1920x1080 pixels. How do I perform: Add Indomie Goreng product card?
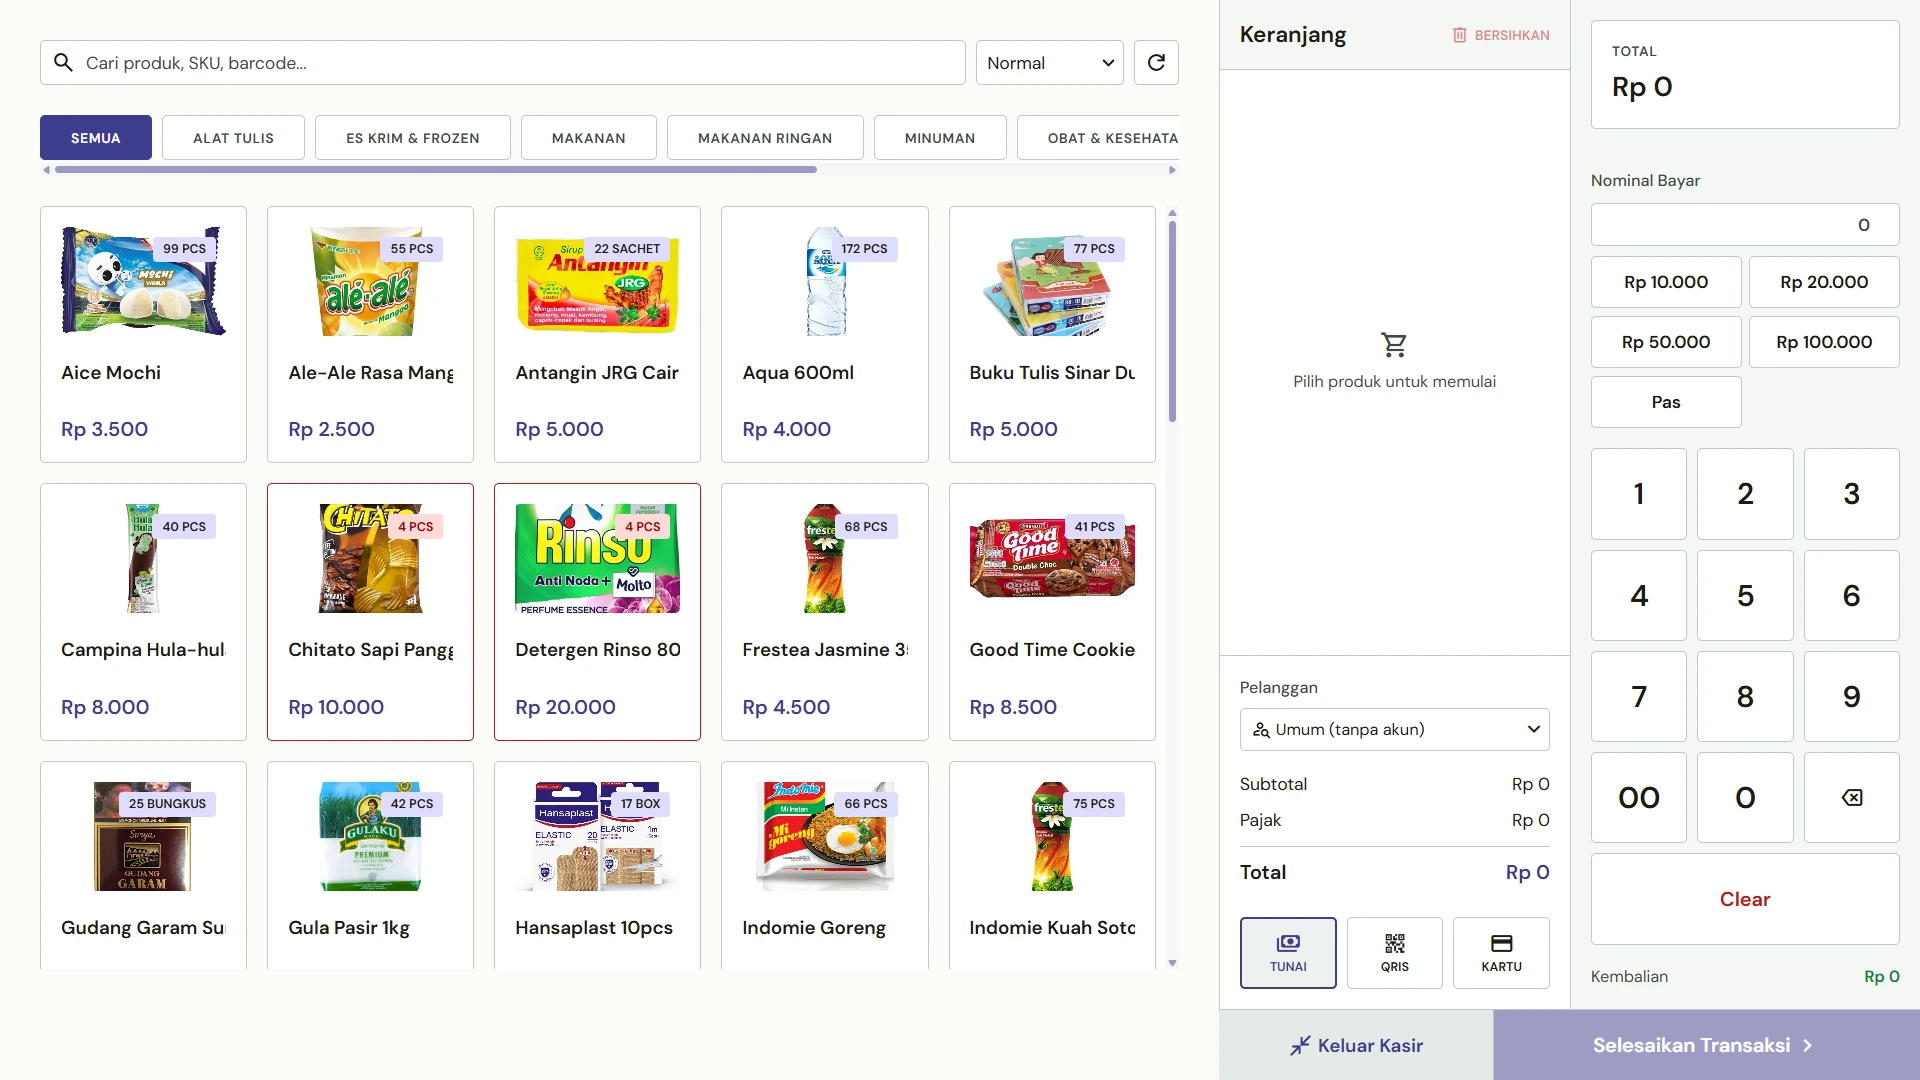[x=824, y=865]
